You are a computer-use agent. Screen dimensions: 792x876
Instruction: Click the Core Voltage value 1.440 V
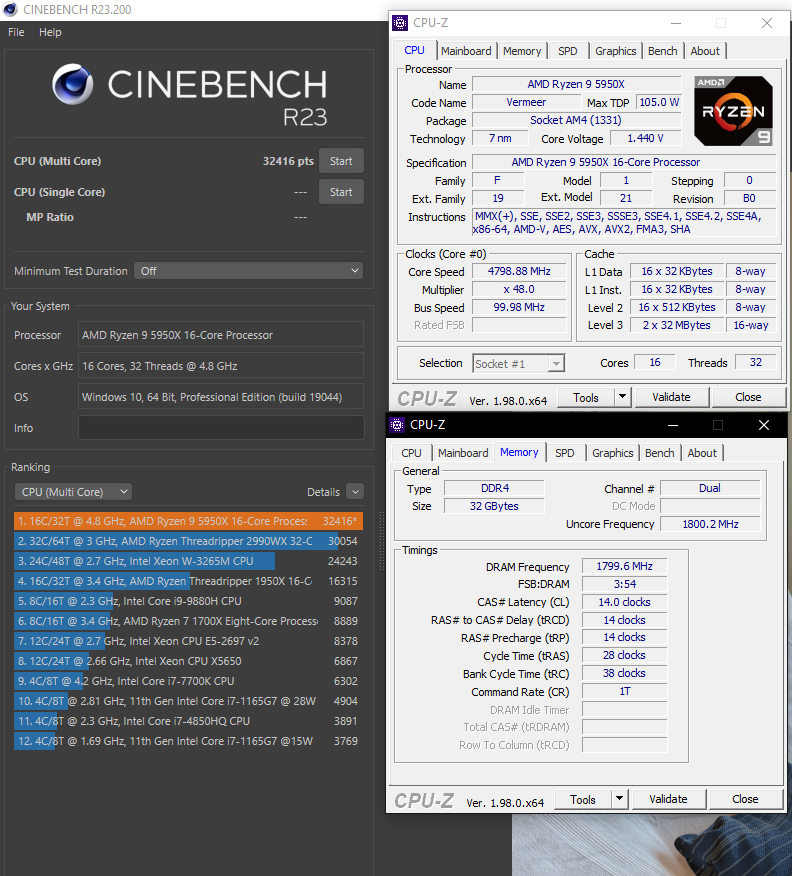tap(646, 138)
